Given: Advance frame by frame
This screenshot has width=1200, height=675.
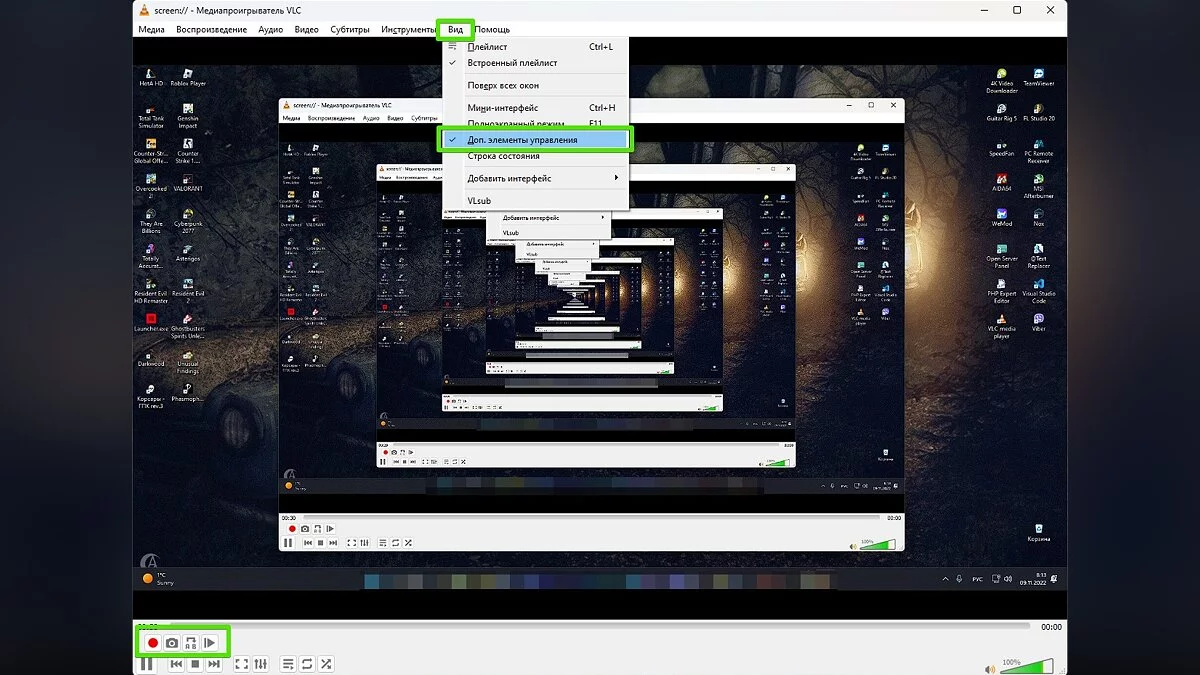Looking at the screenshot, I should (x=210, y=643).
